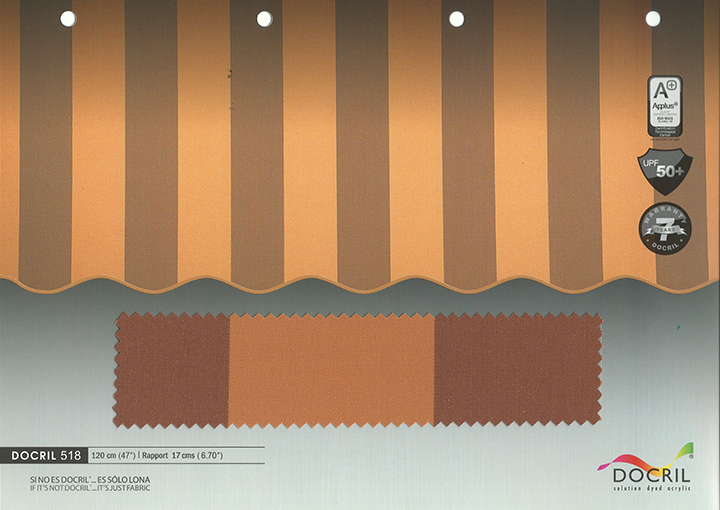The height and width of the screenshot is (510, 720).
Task: Pick the orange center of fabric swatch
Action: 331,368
